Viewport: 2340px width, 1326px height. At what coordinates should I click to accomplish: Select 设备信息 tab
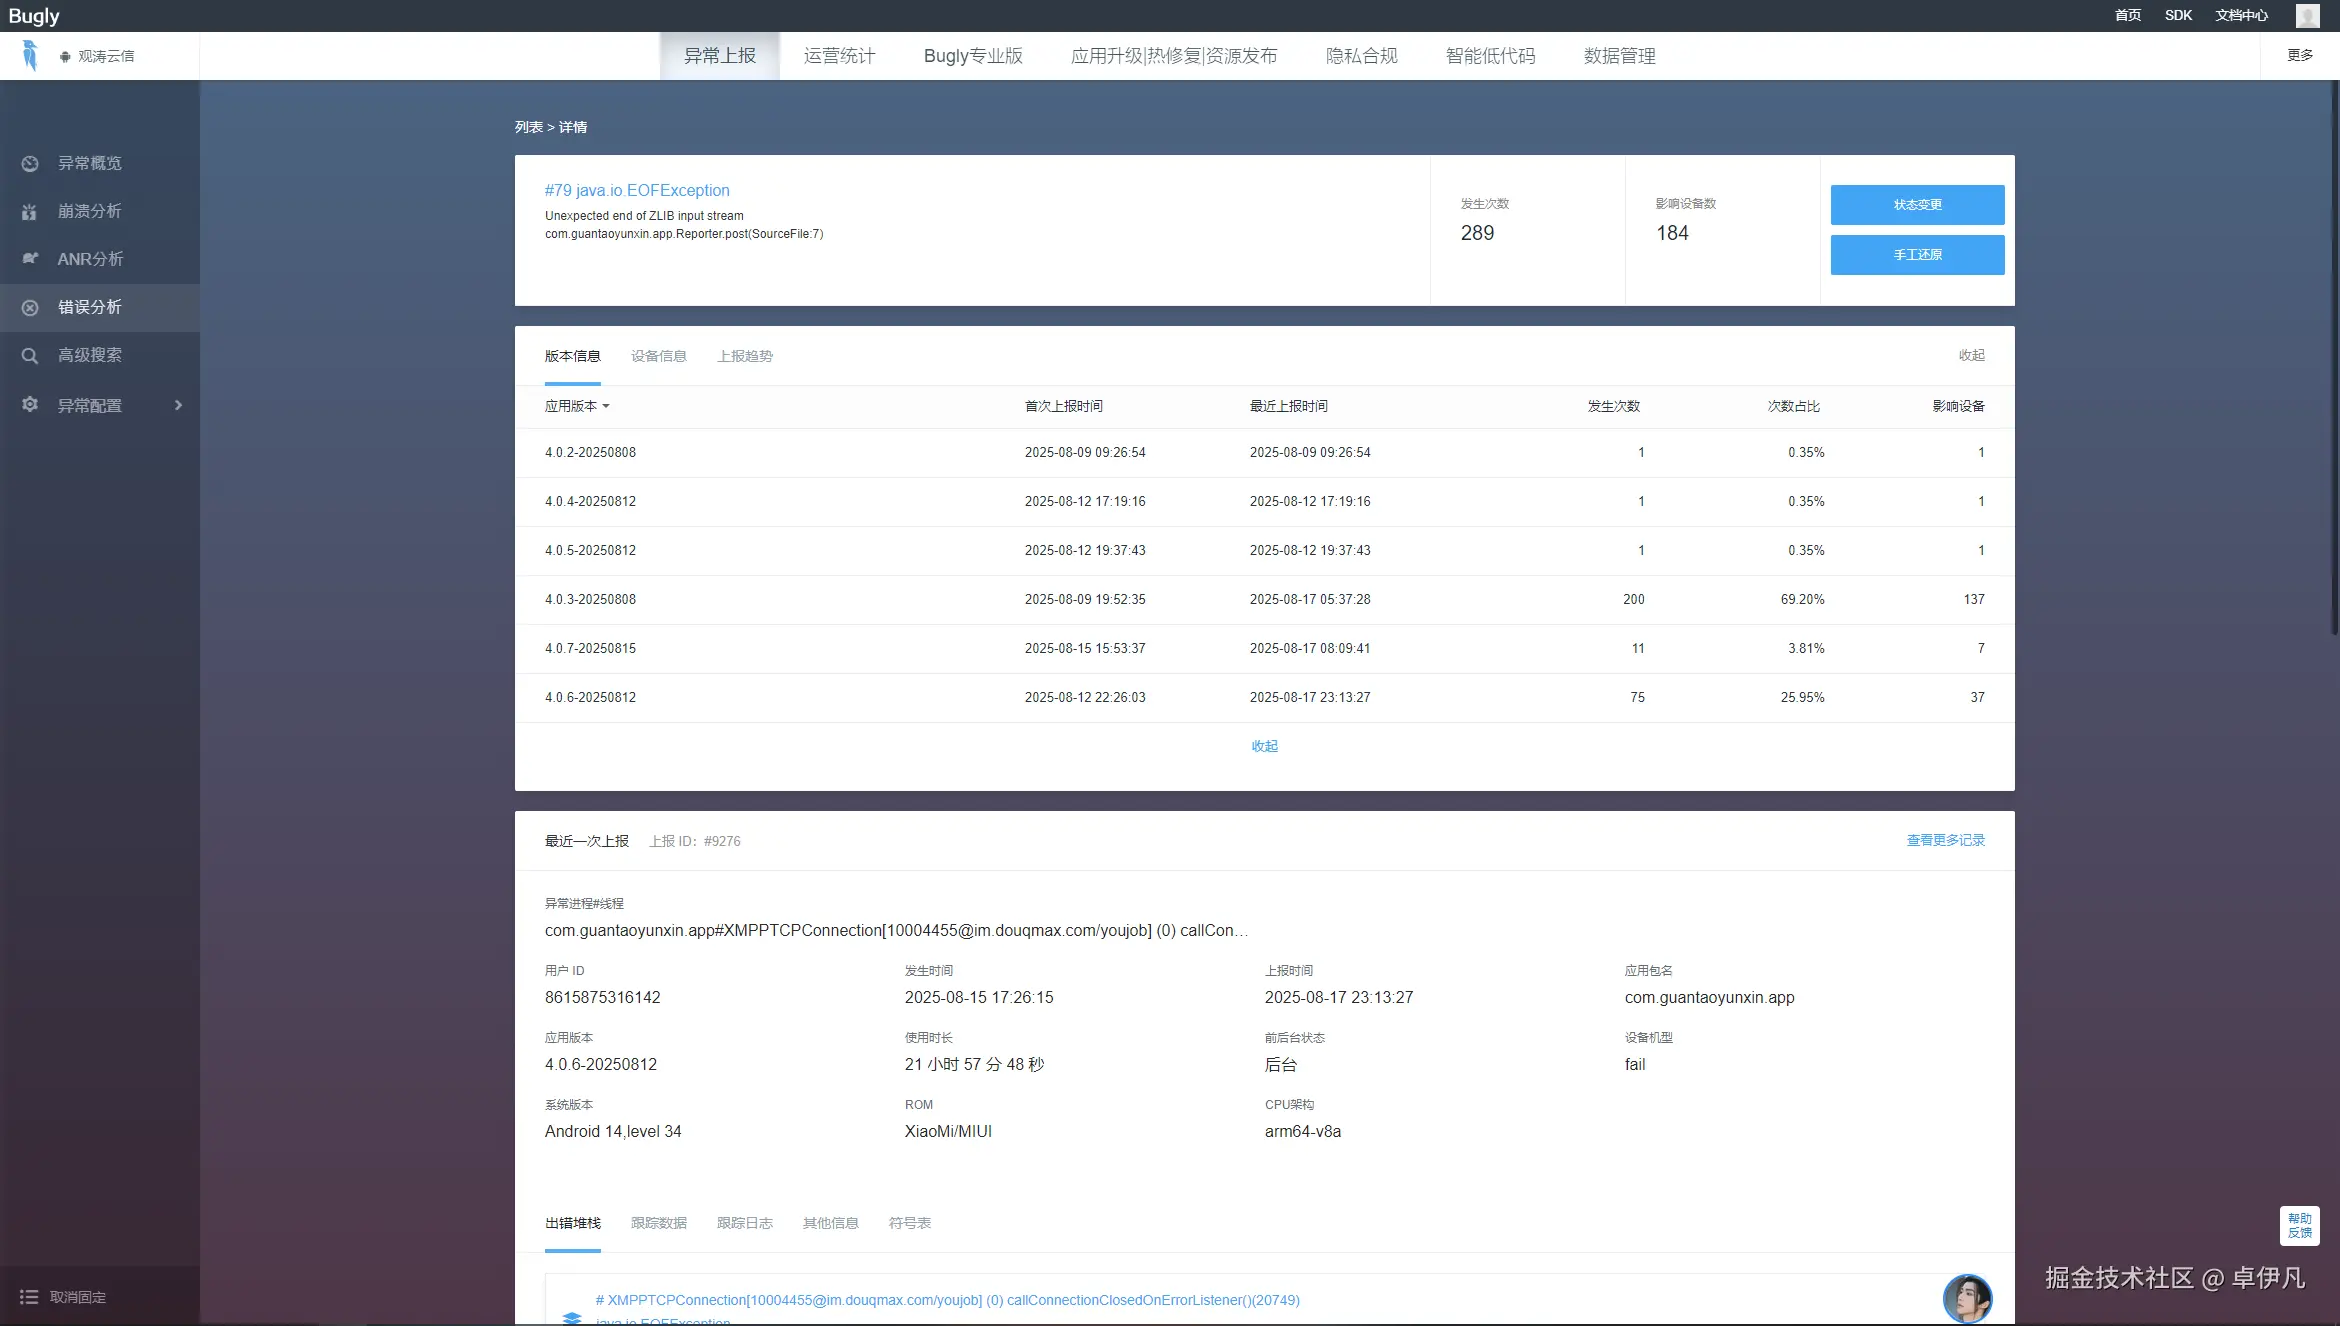659,357
